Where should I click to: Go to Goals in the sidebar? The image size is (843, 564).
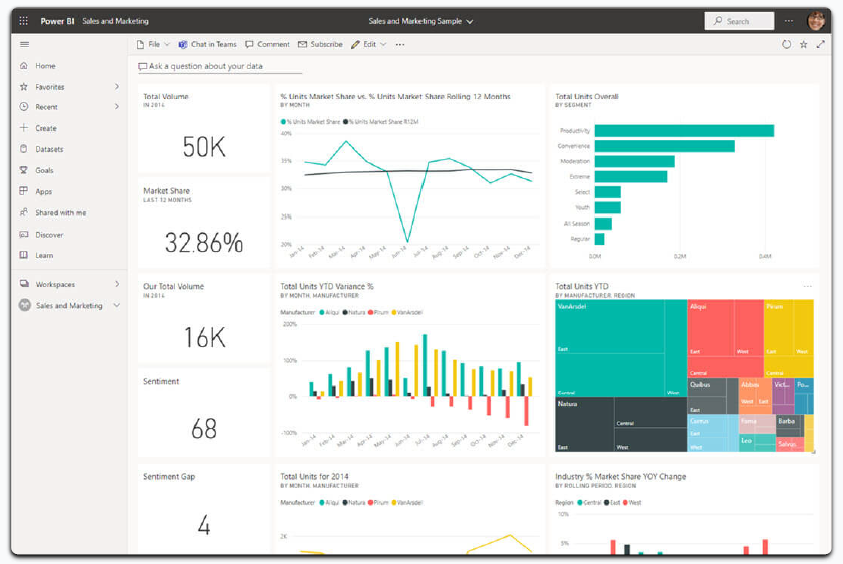[x=44, y=170]
